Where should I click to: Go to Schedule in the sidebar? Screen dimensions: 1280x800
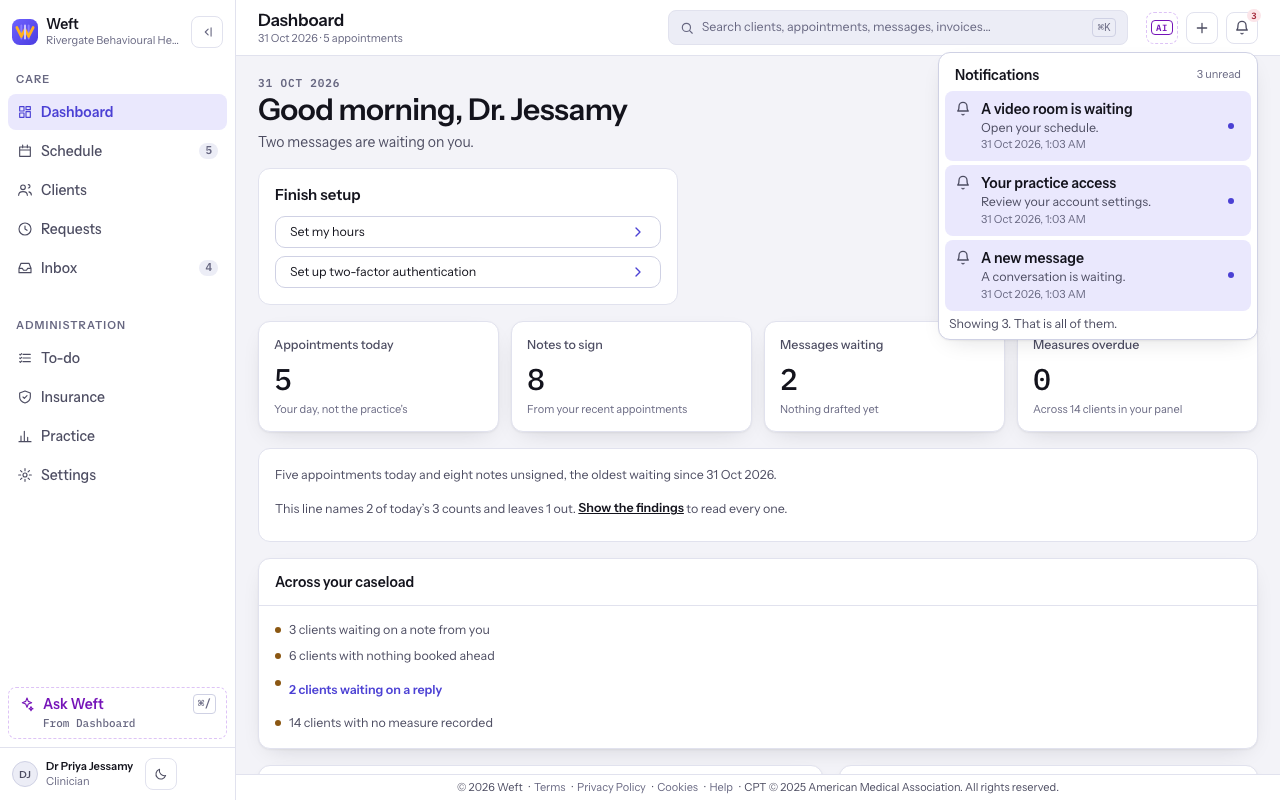(x=118, y=151)
